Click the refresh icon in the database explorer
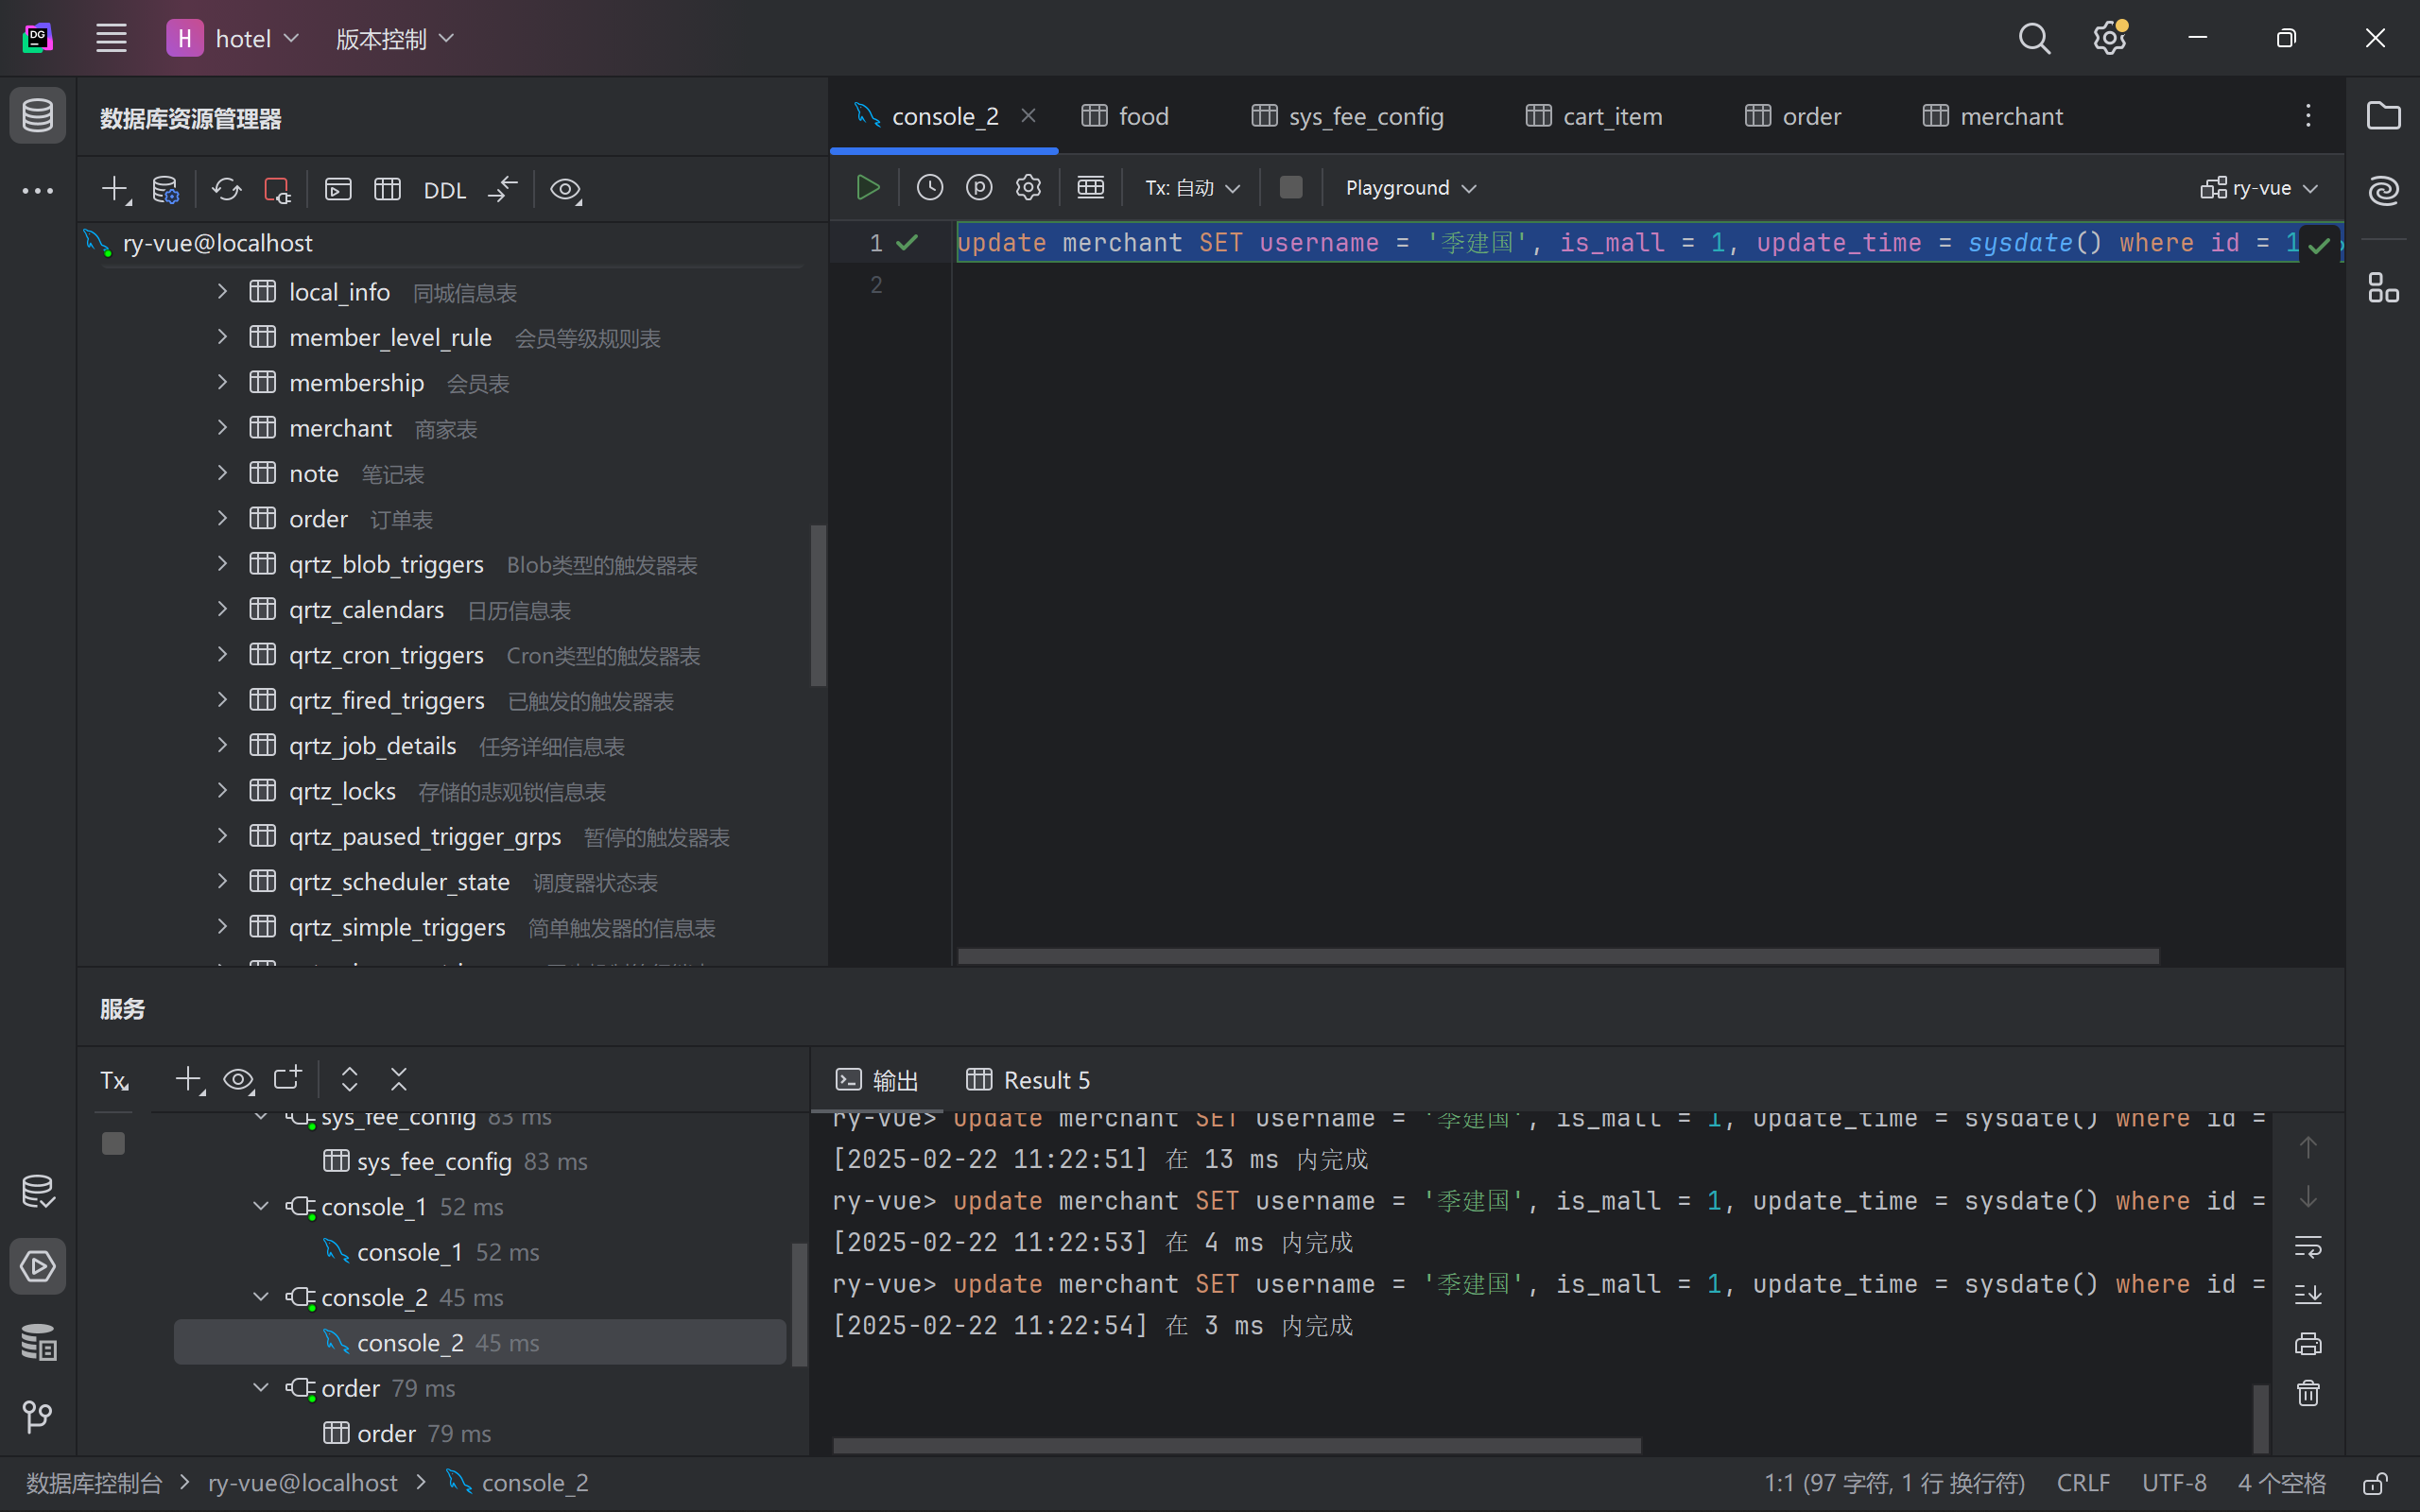 tap(227, 190)
